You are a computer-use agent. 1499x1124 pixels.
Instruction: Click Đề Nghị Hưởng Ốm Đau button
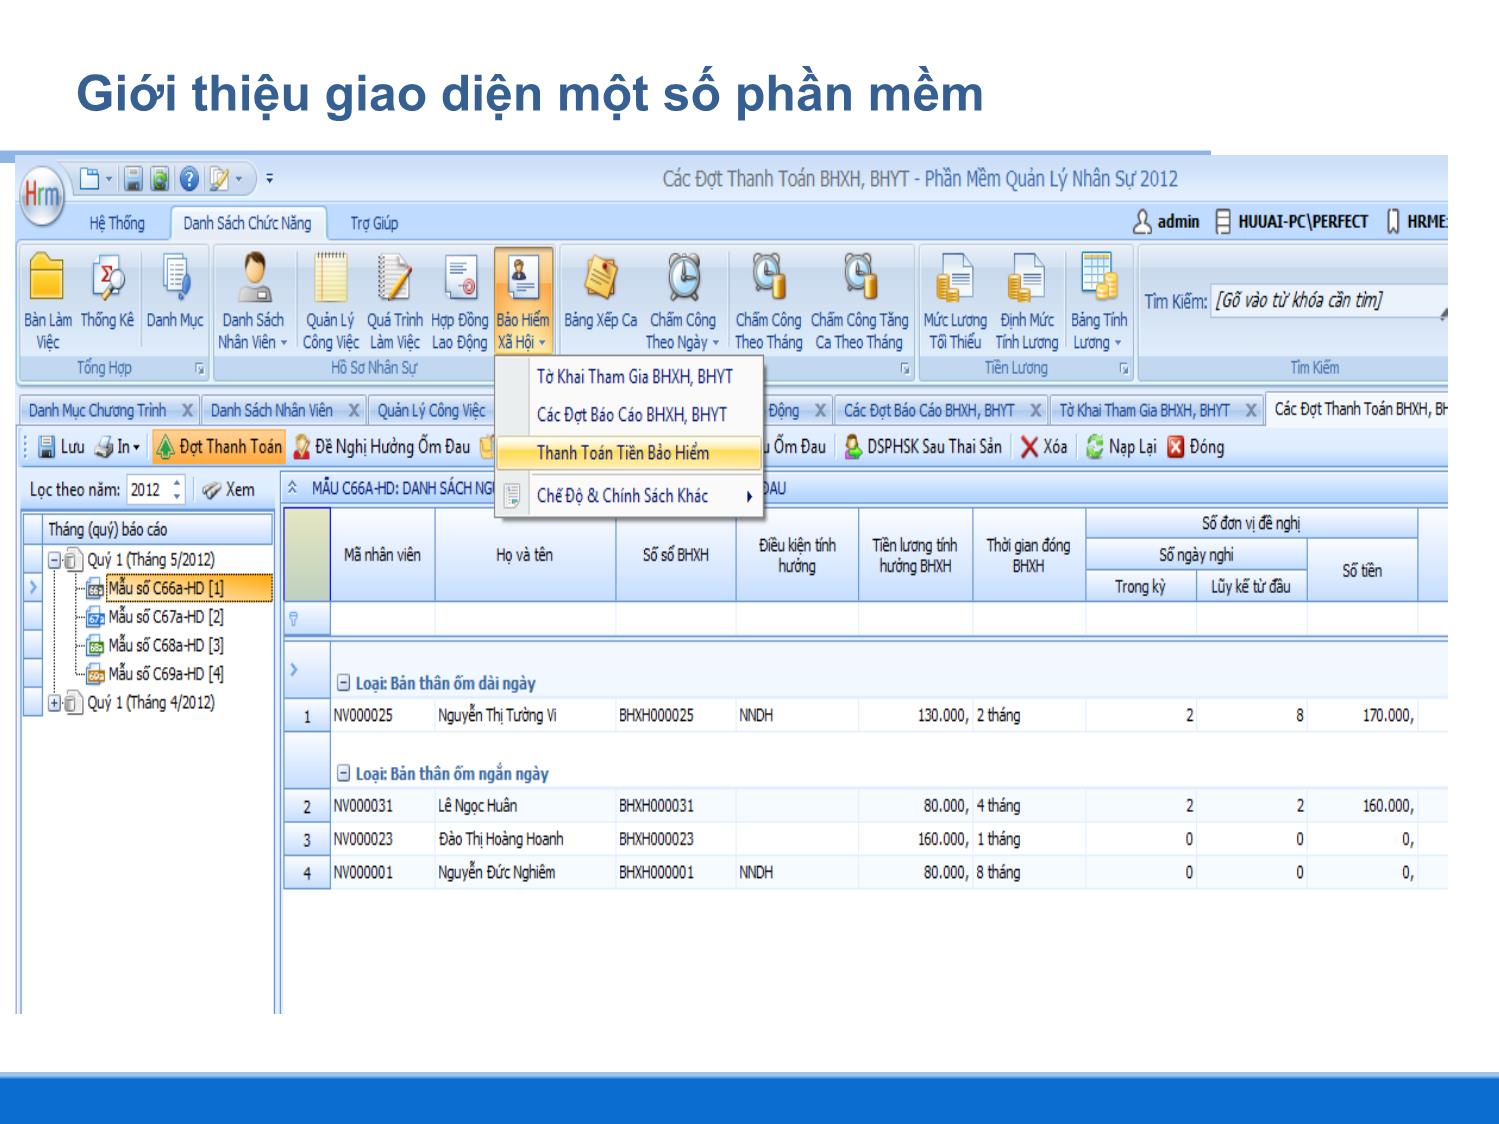point(381,447)
